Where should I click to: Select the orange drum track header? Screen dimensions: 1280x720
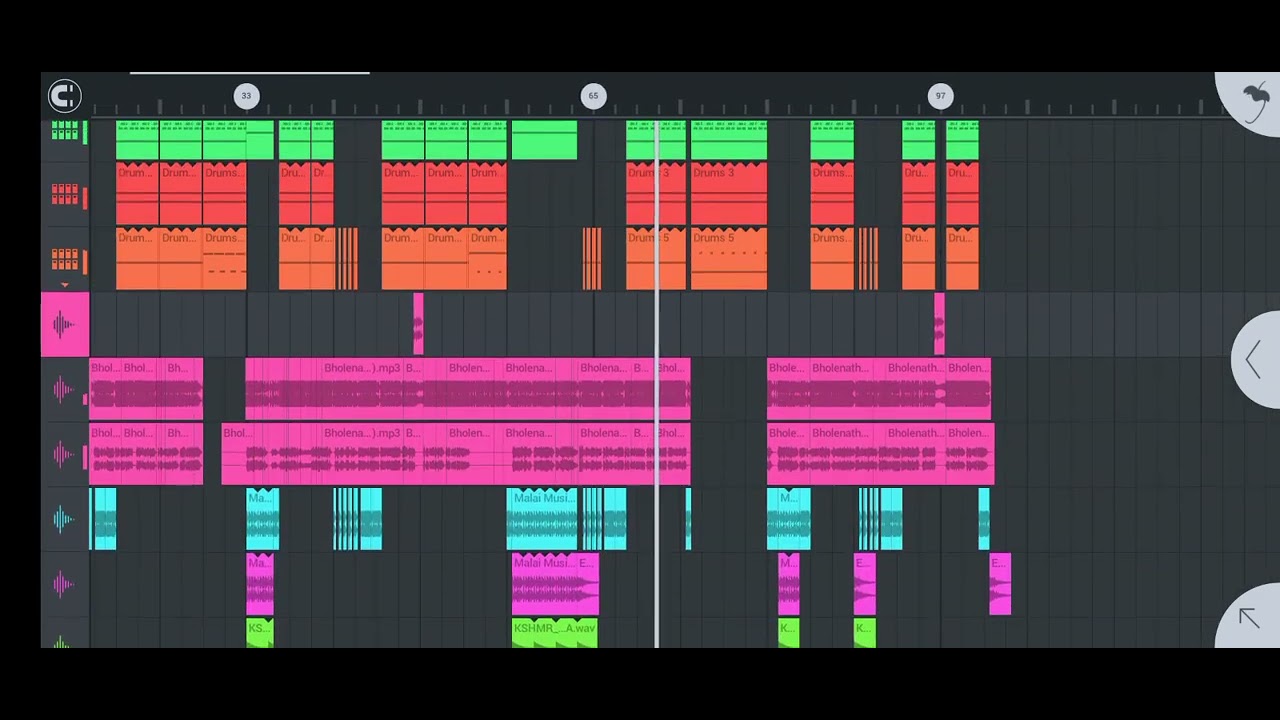pyautogui.click(x=65, y=258)
